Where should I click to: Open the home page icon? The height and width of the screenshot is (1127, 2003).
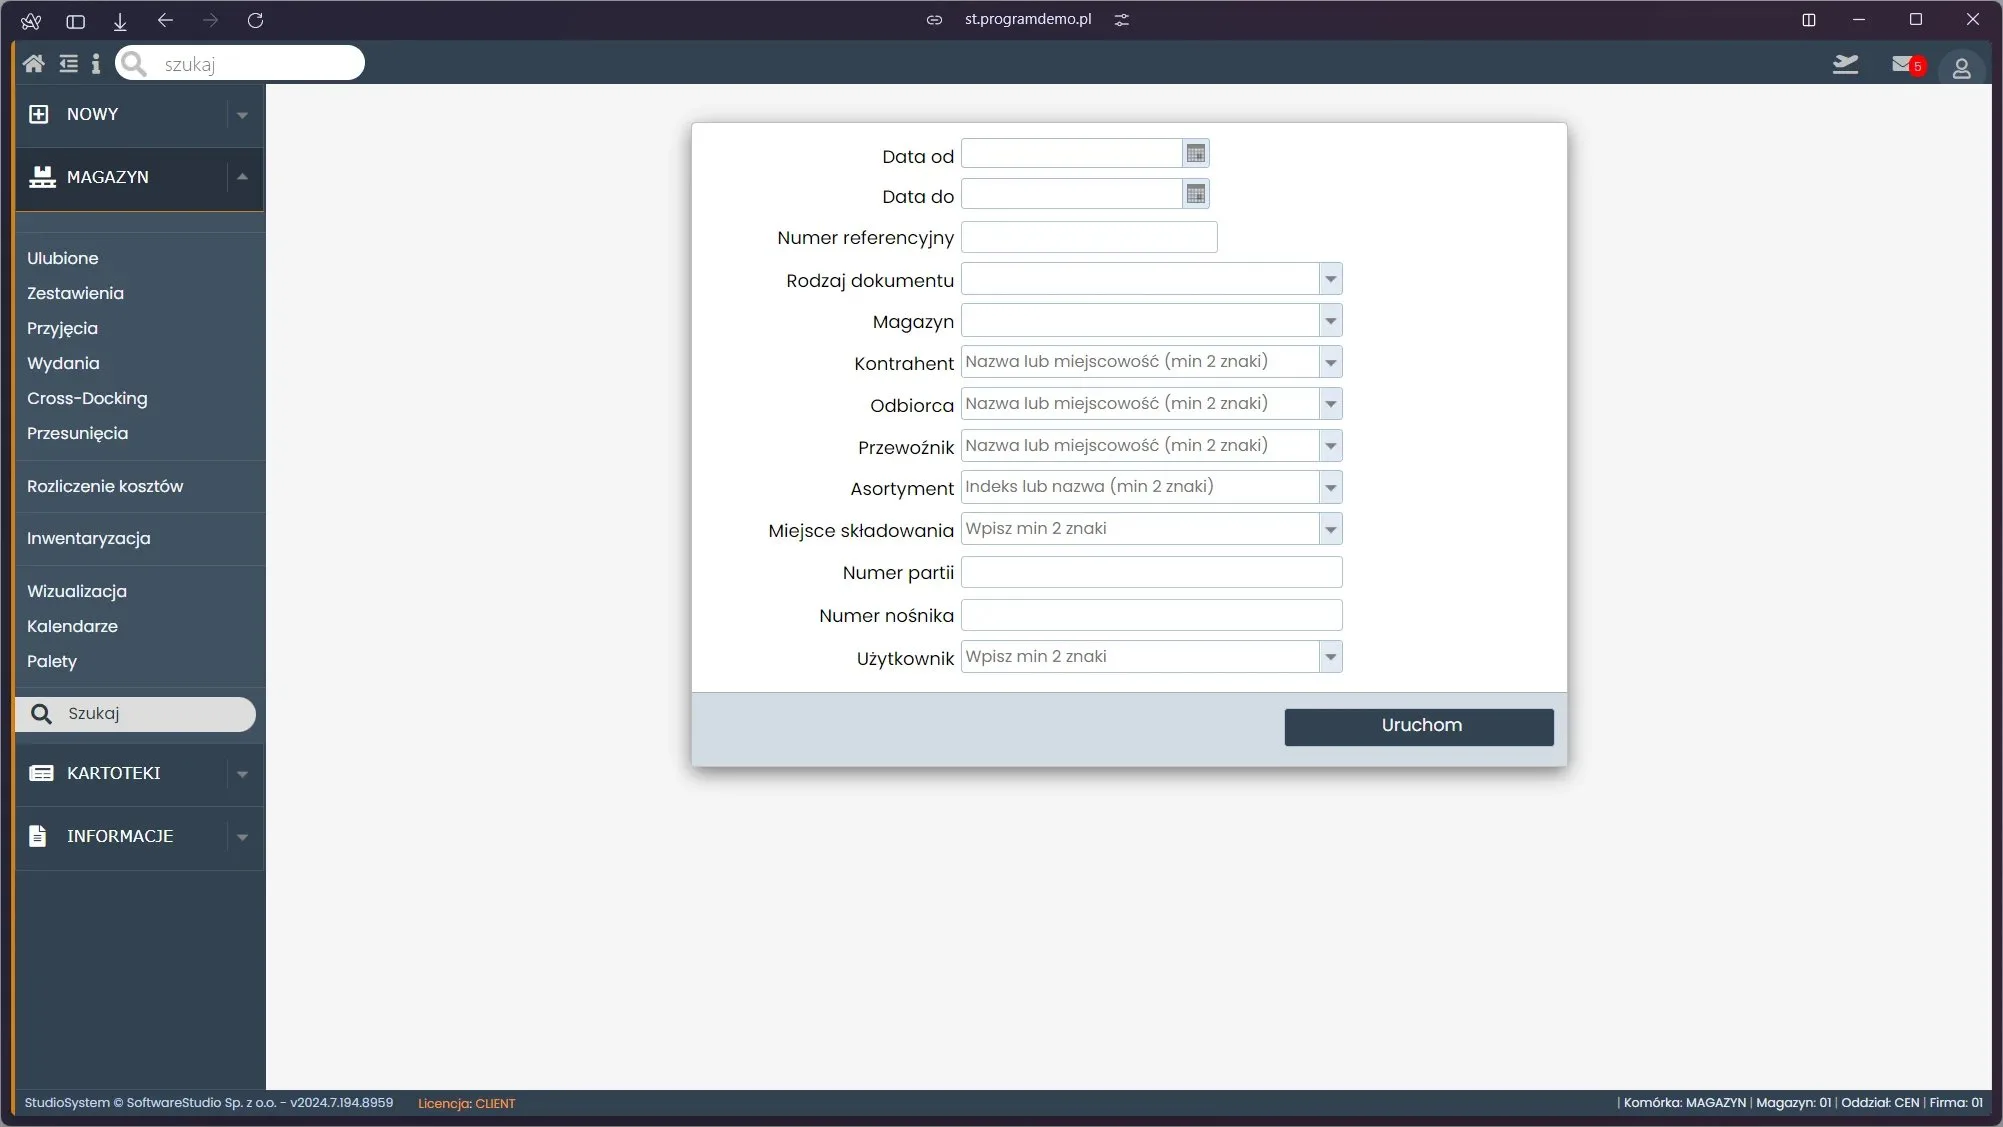[x=33, y=64]
